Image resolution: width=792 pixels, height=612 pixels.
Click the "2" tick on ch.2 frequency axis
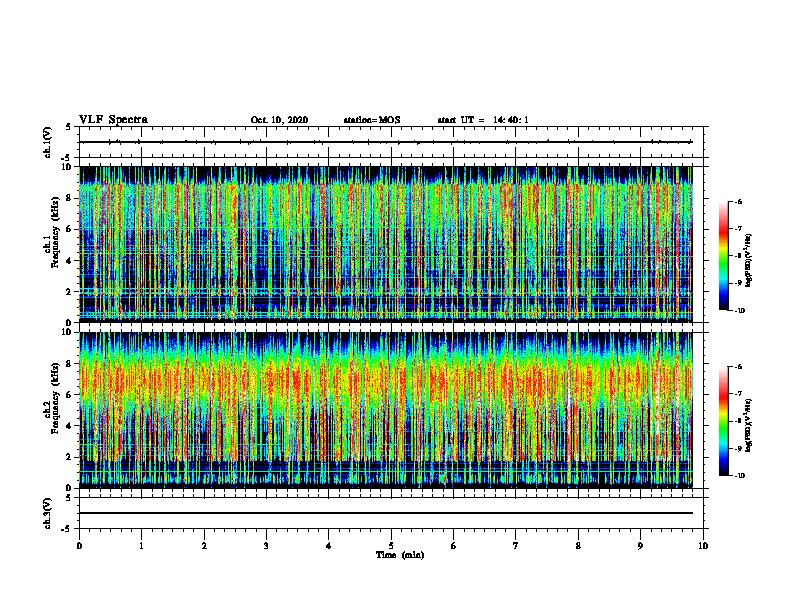coord(70,457)
